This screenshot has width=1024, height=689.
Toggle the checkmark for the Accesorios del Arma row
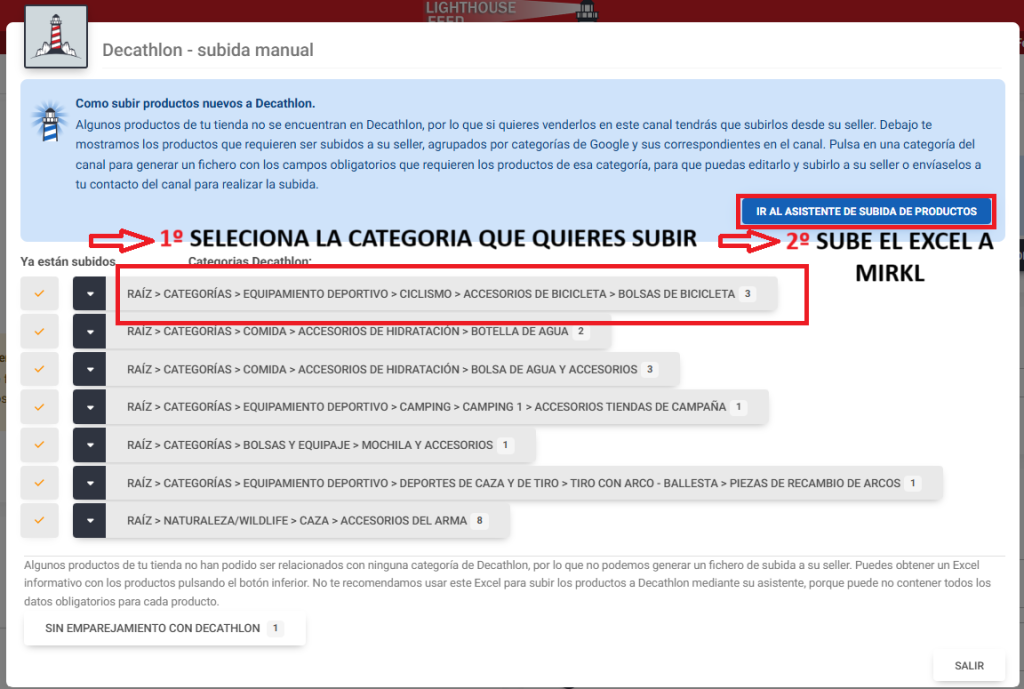(39, 521)
